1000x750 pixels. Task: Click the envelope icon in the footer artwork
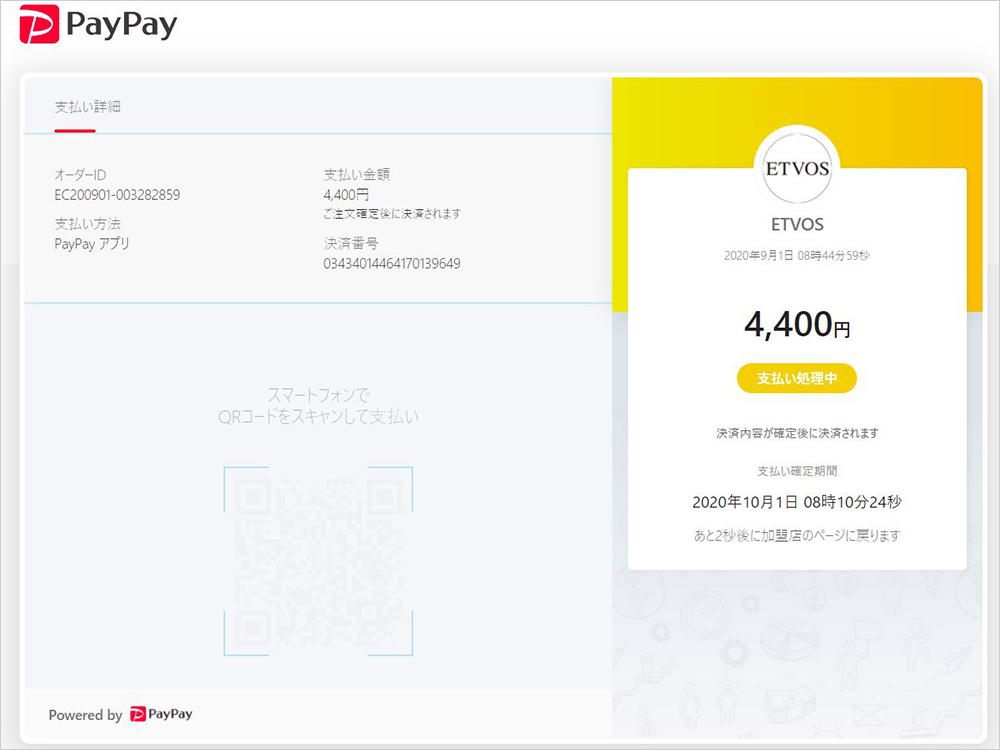point(867,714)
